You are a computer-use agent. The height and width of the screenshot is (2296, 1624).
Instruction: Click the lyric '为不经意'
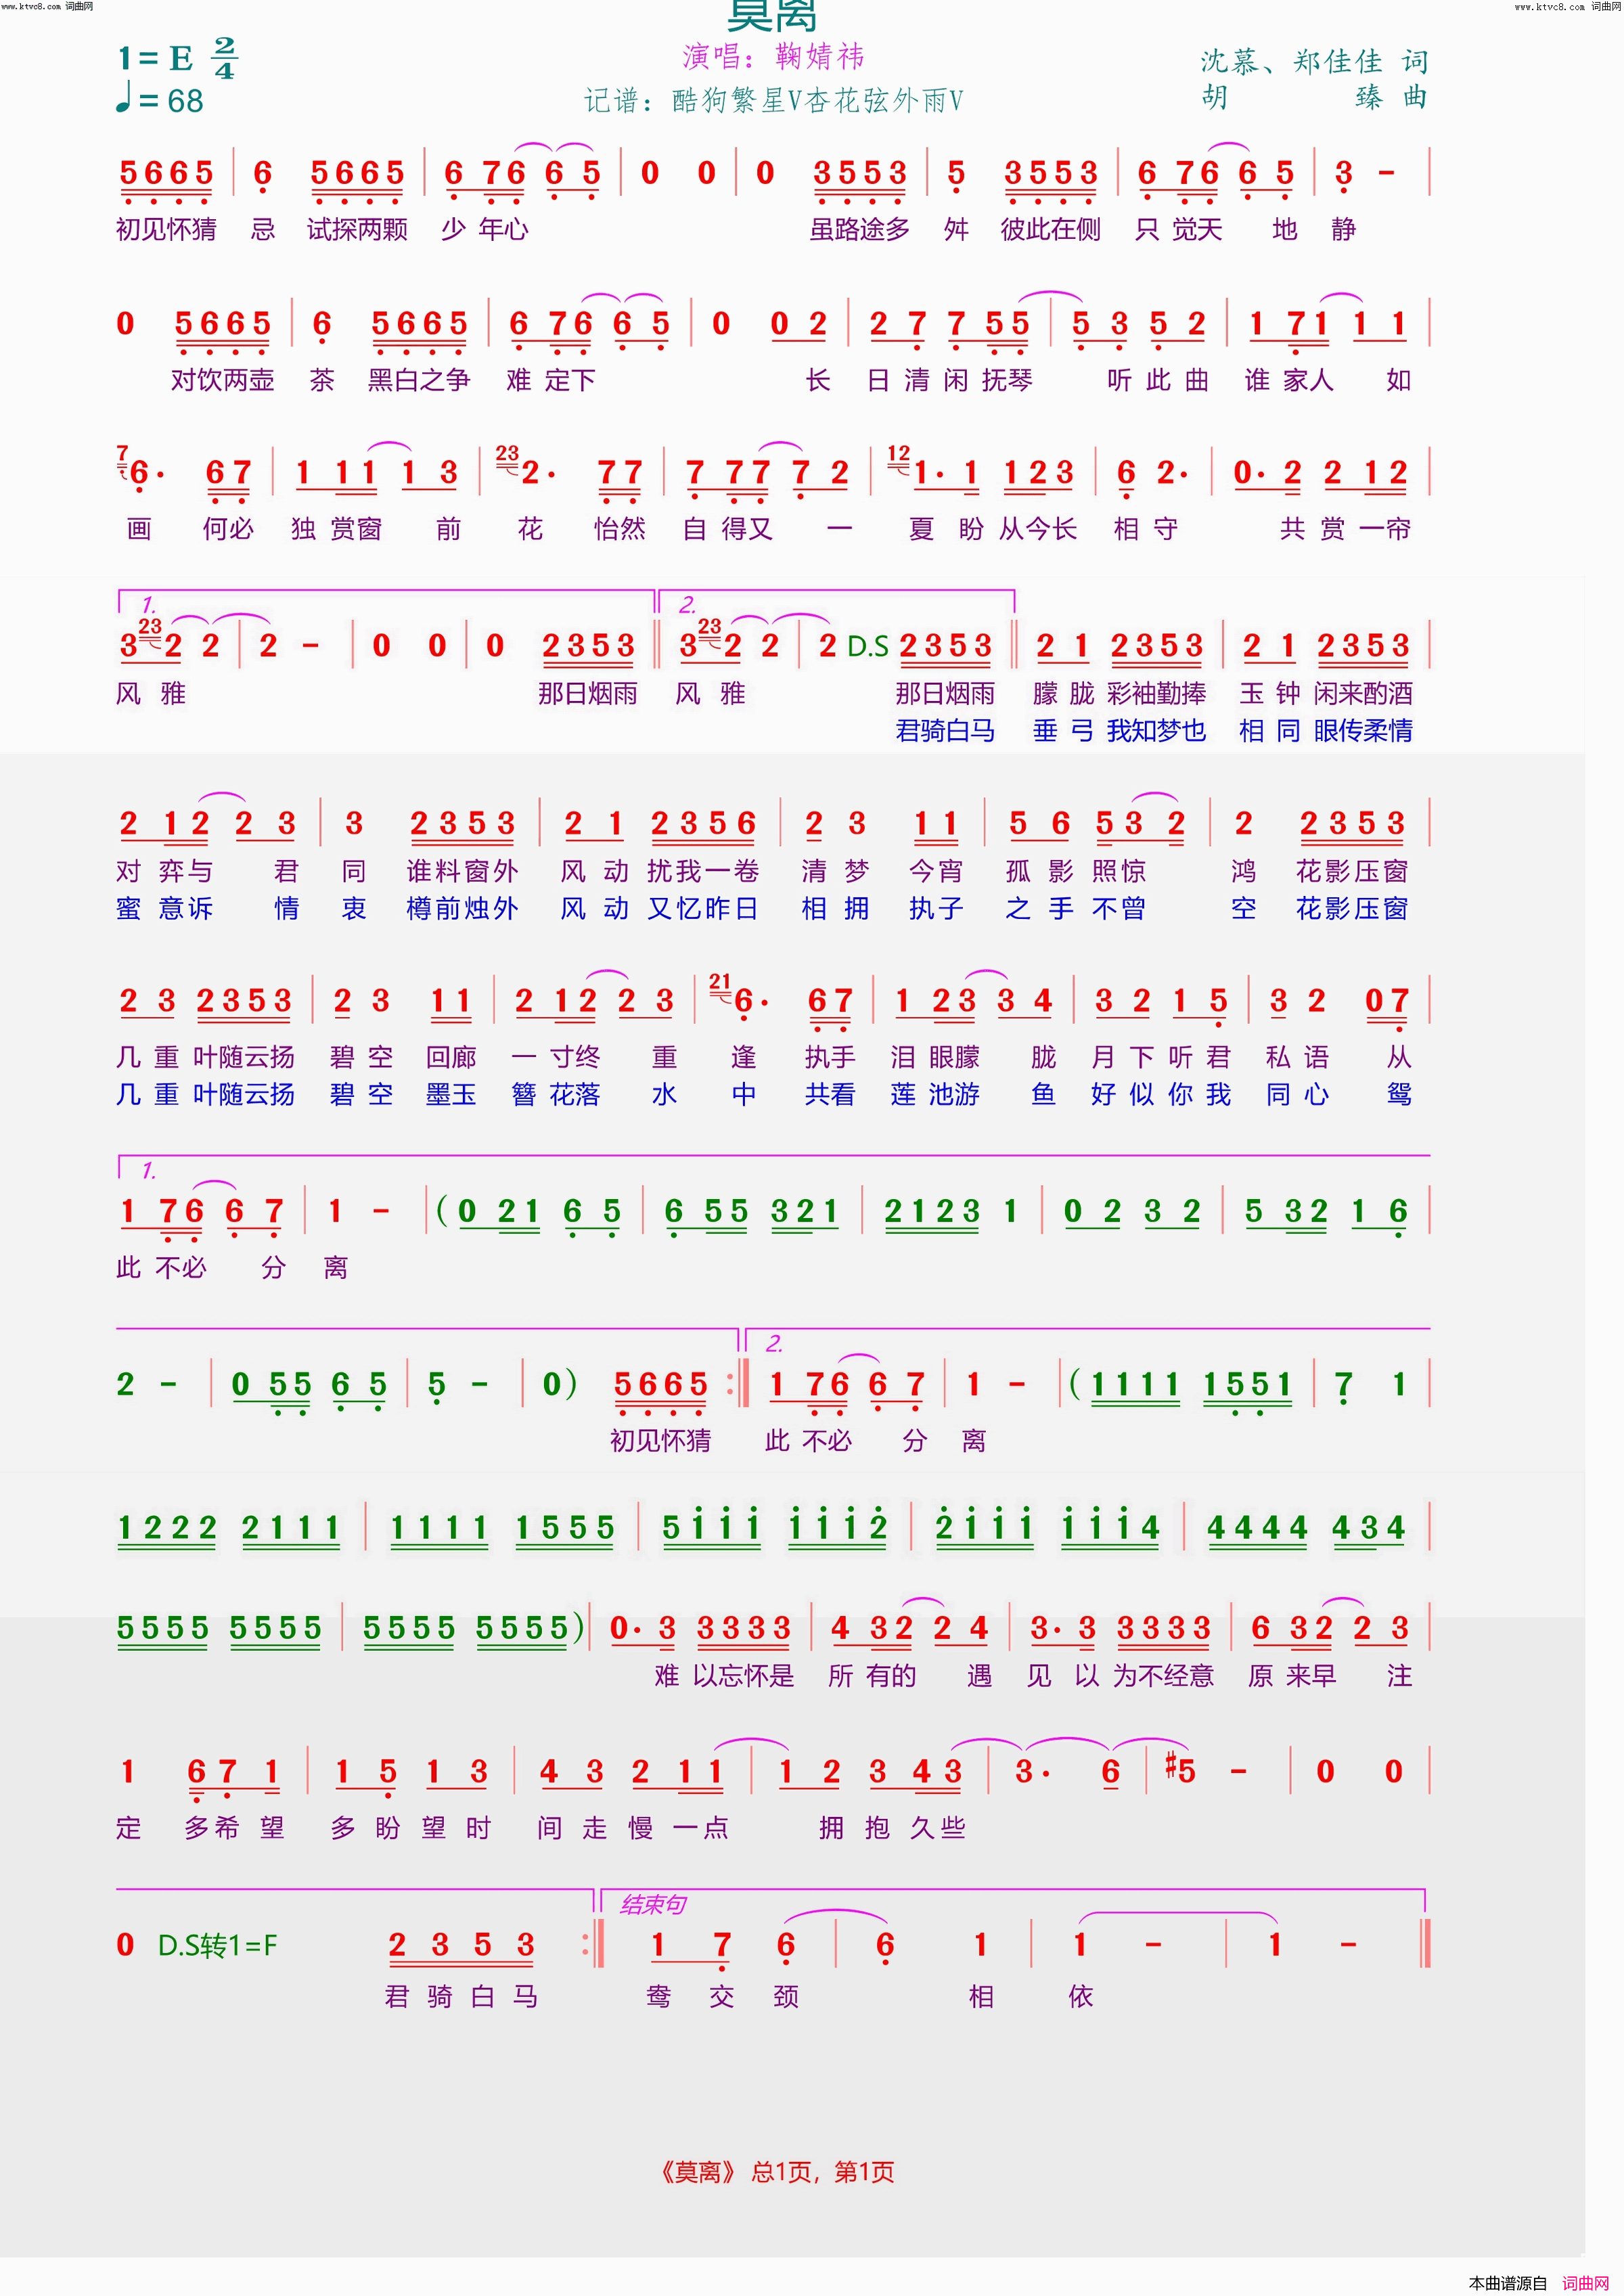pos(1163,1676)
